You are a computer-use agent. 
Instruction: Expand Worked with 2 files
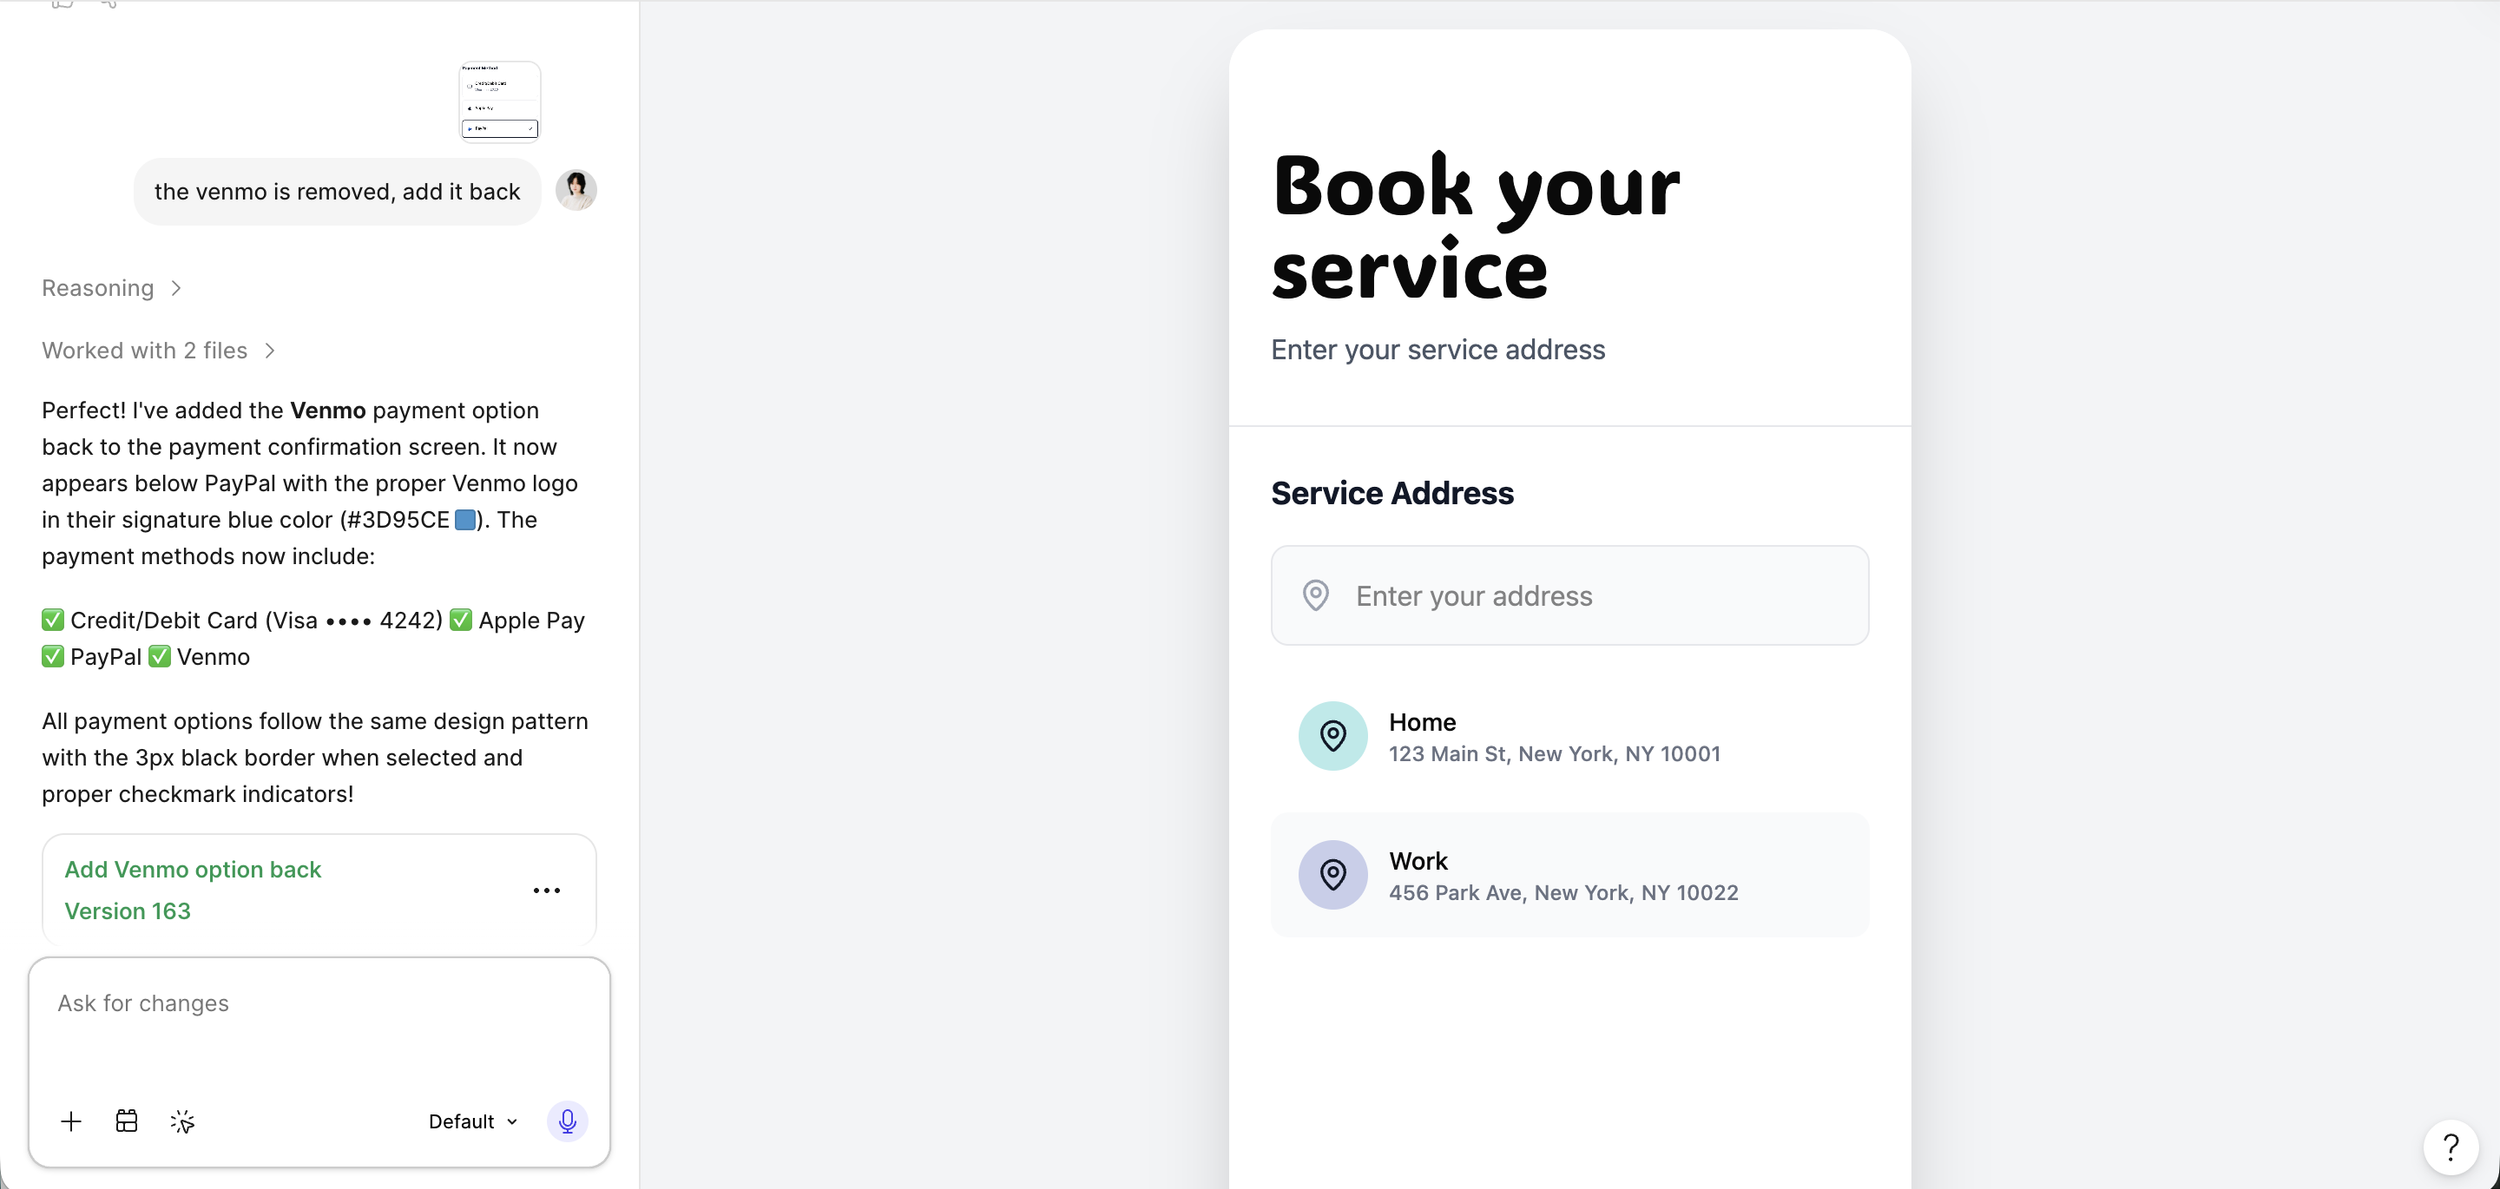[x=159, y=350]
